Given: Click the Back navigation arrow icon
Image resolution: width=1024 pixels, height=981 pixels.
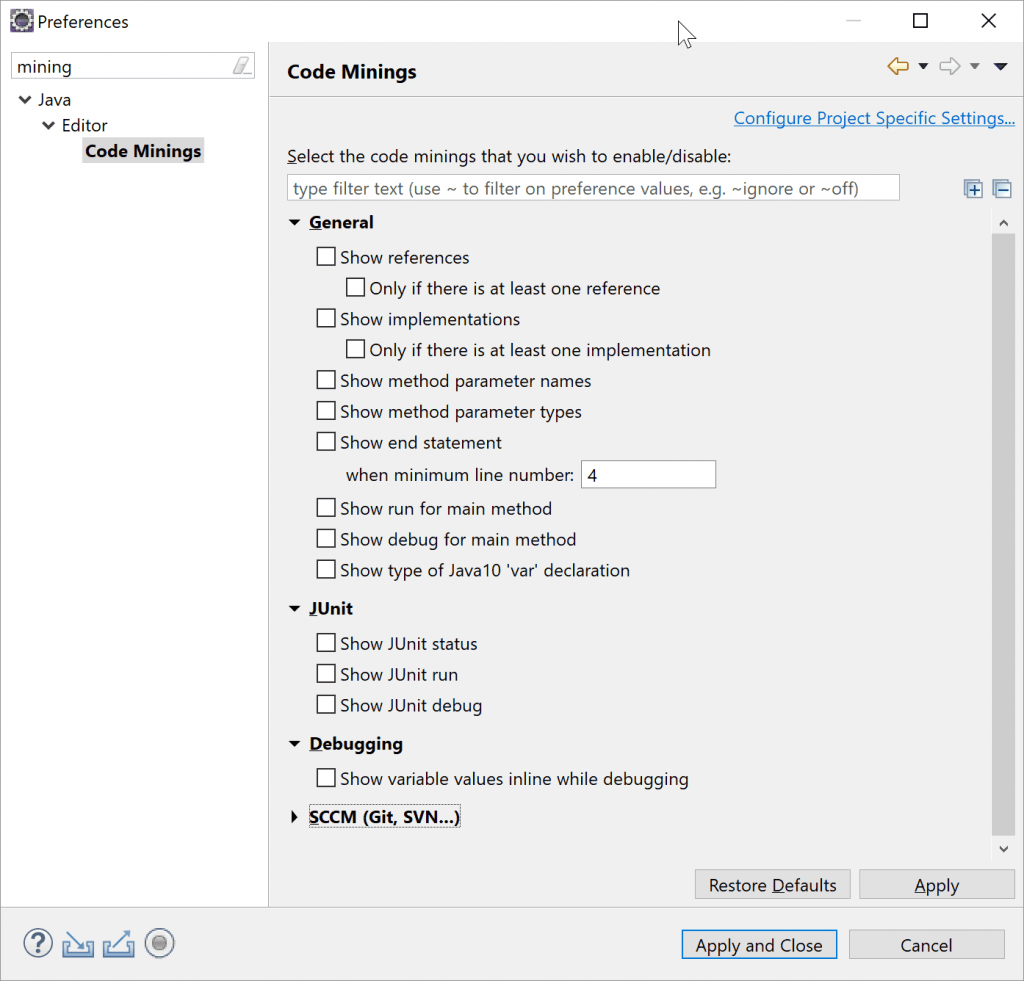Looking at the screenshot, I should tap(898, 66).
